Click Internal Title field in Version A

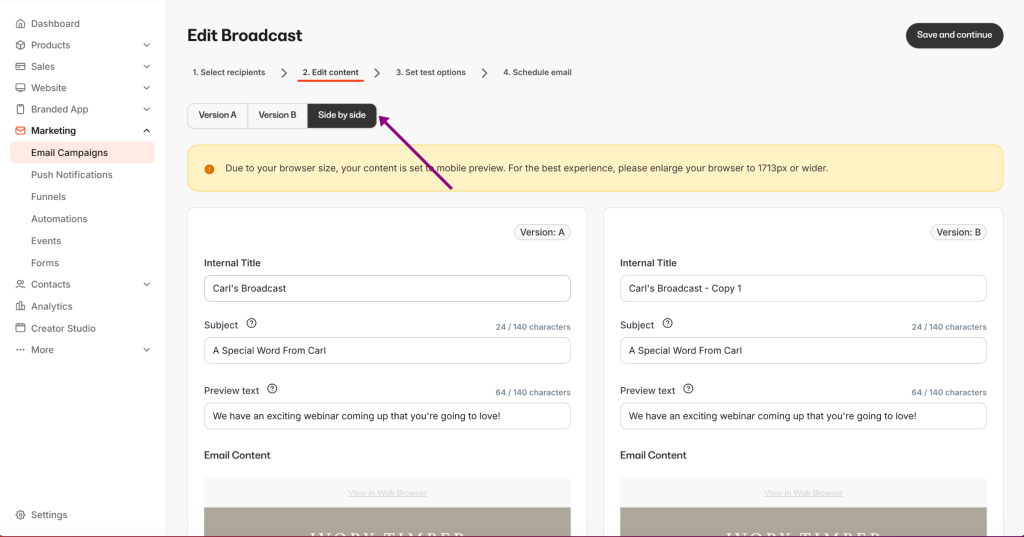pyautogui.click(x=387, y=288)
